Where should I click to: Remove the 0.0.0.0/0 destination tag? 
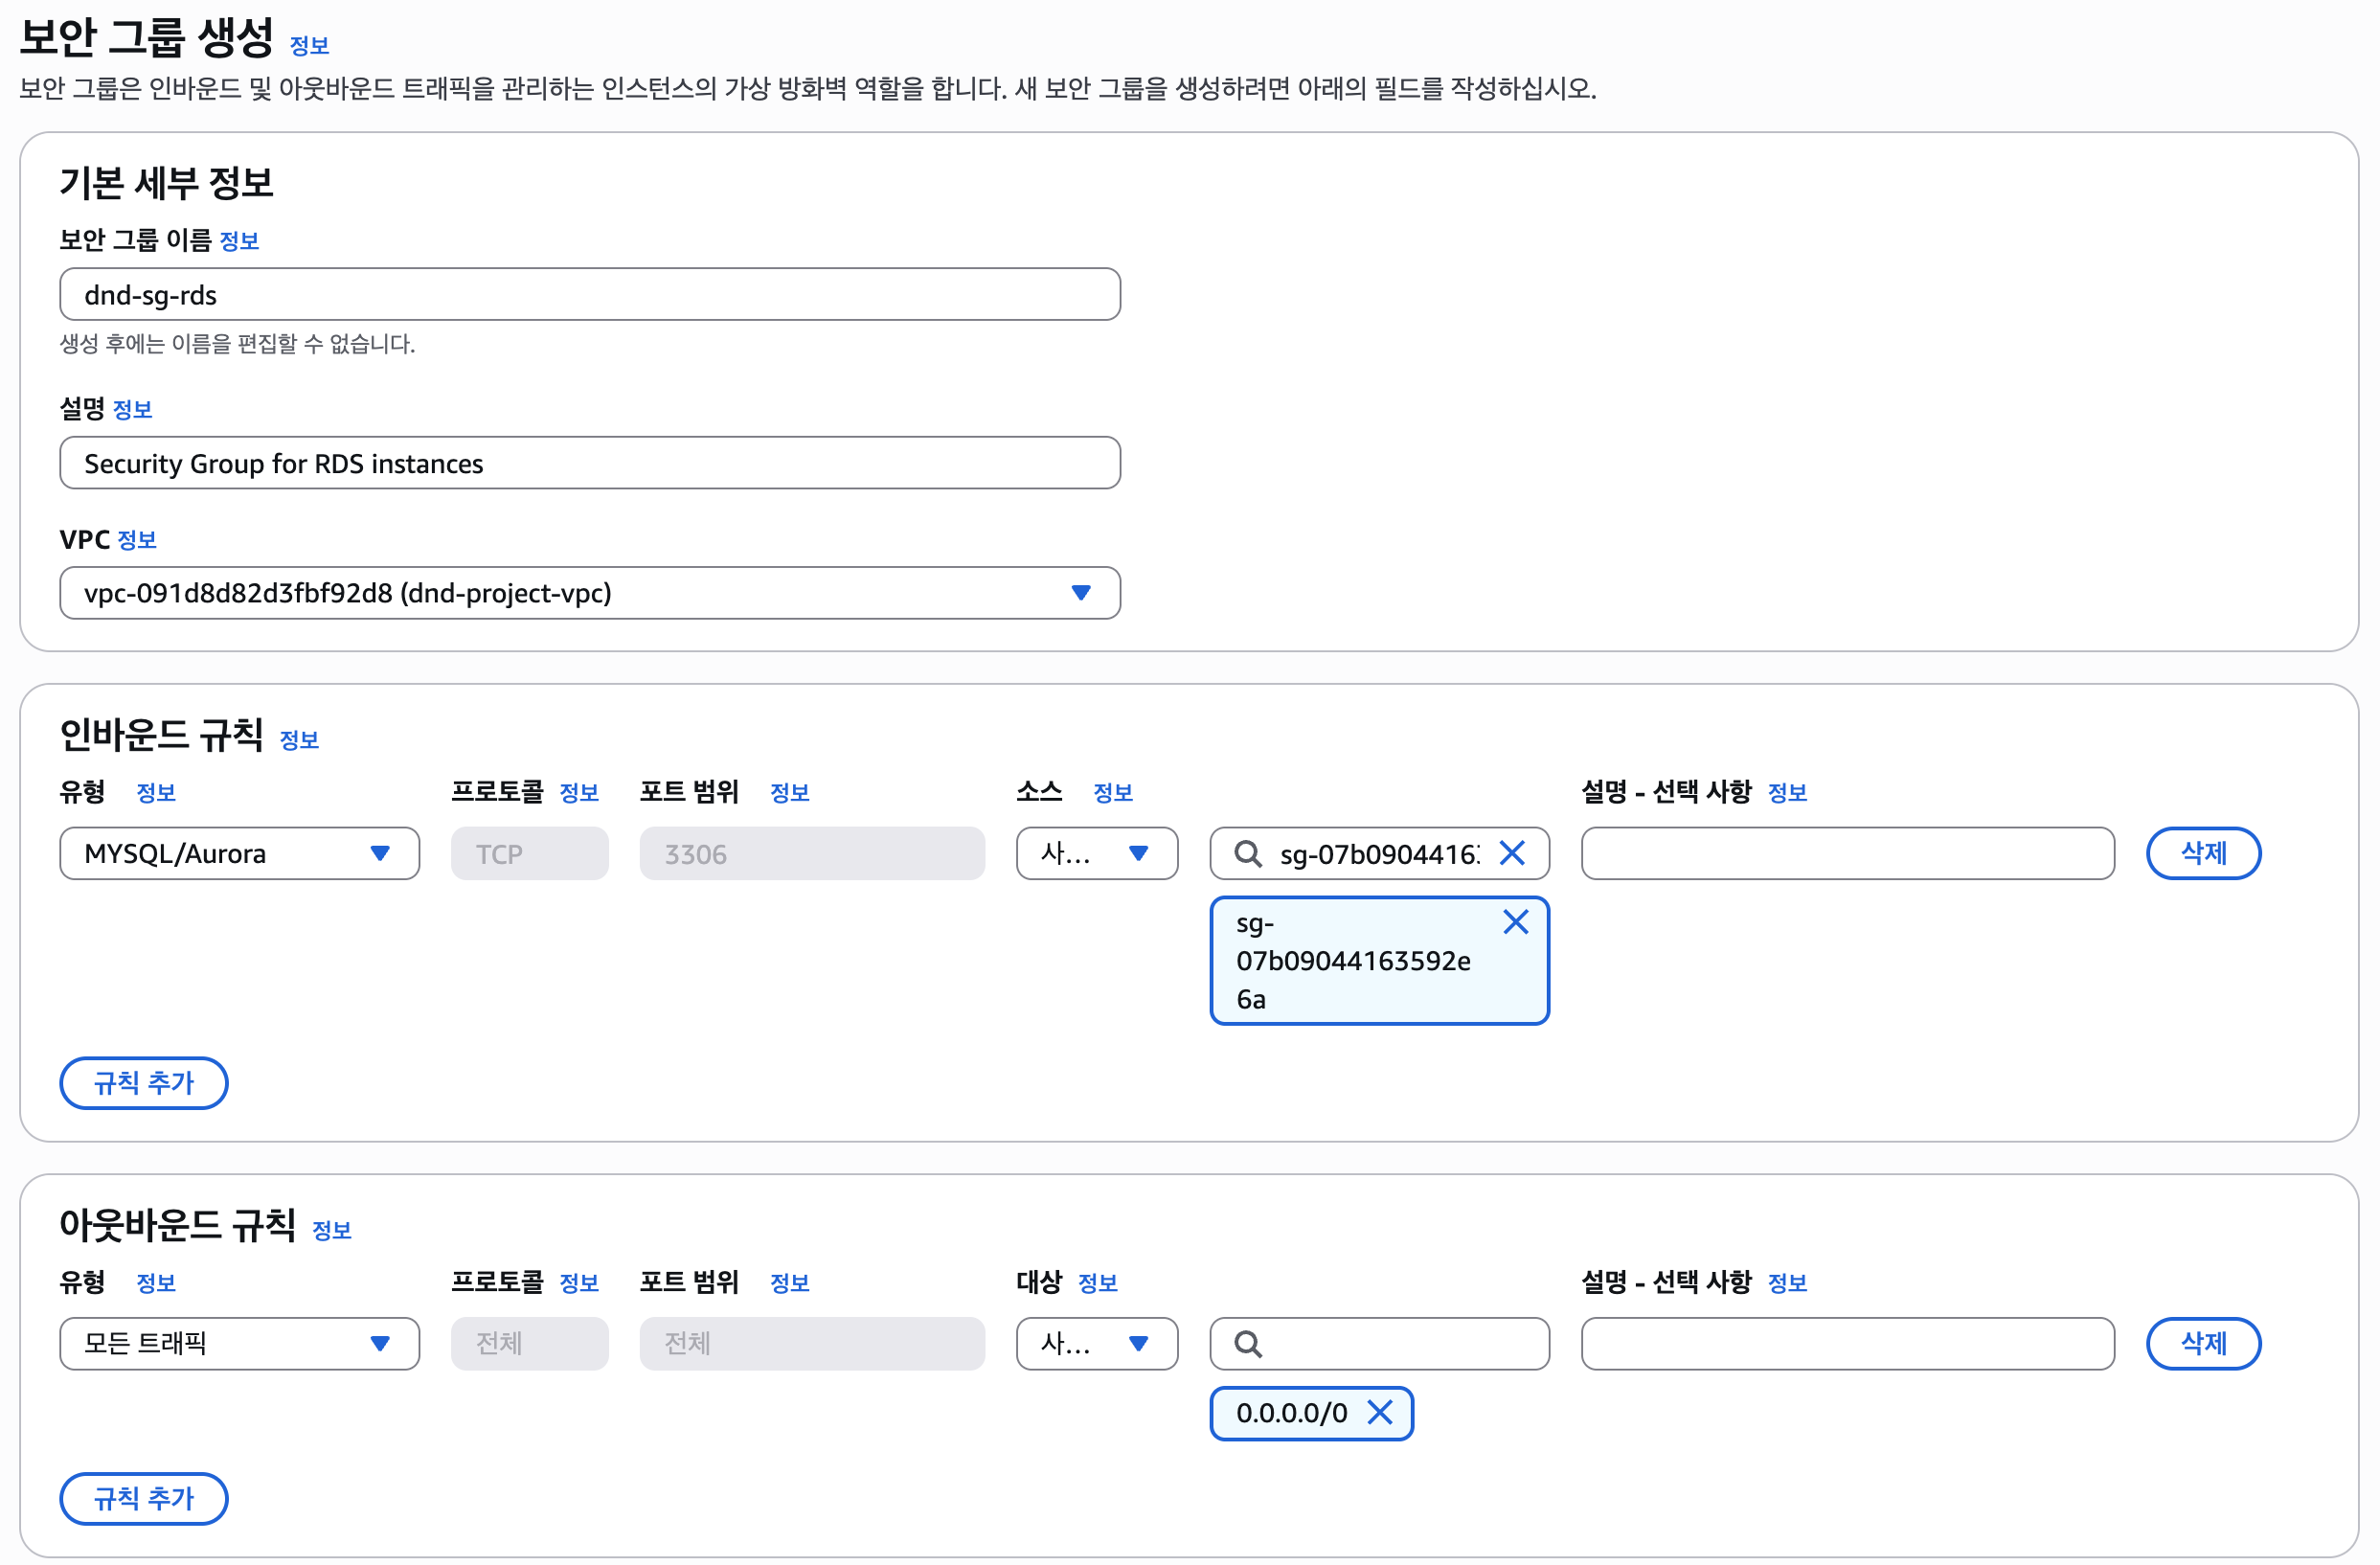tap(1380, 1412)
